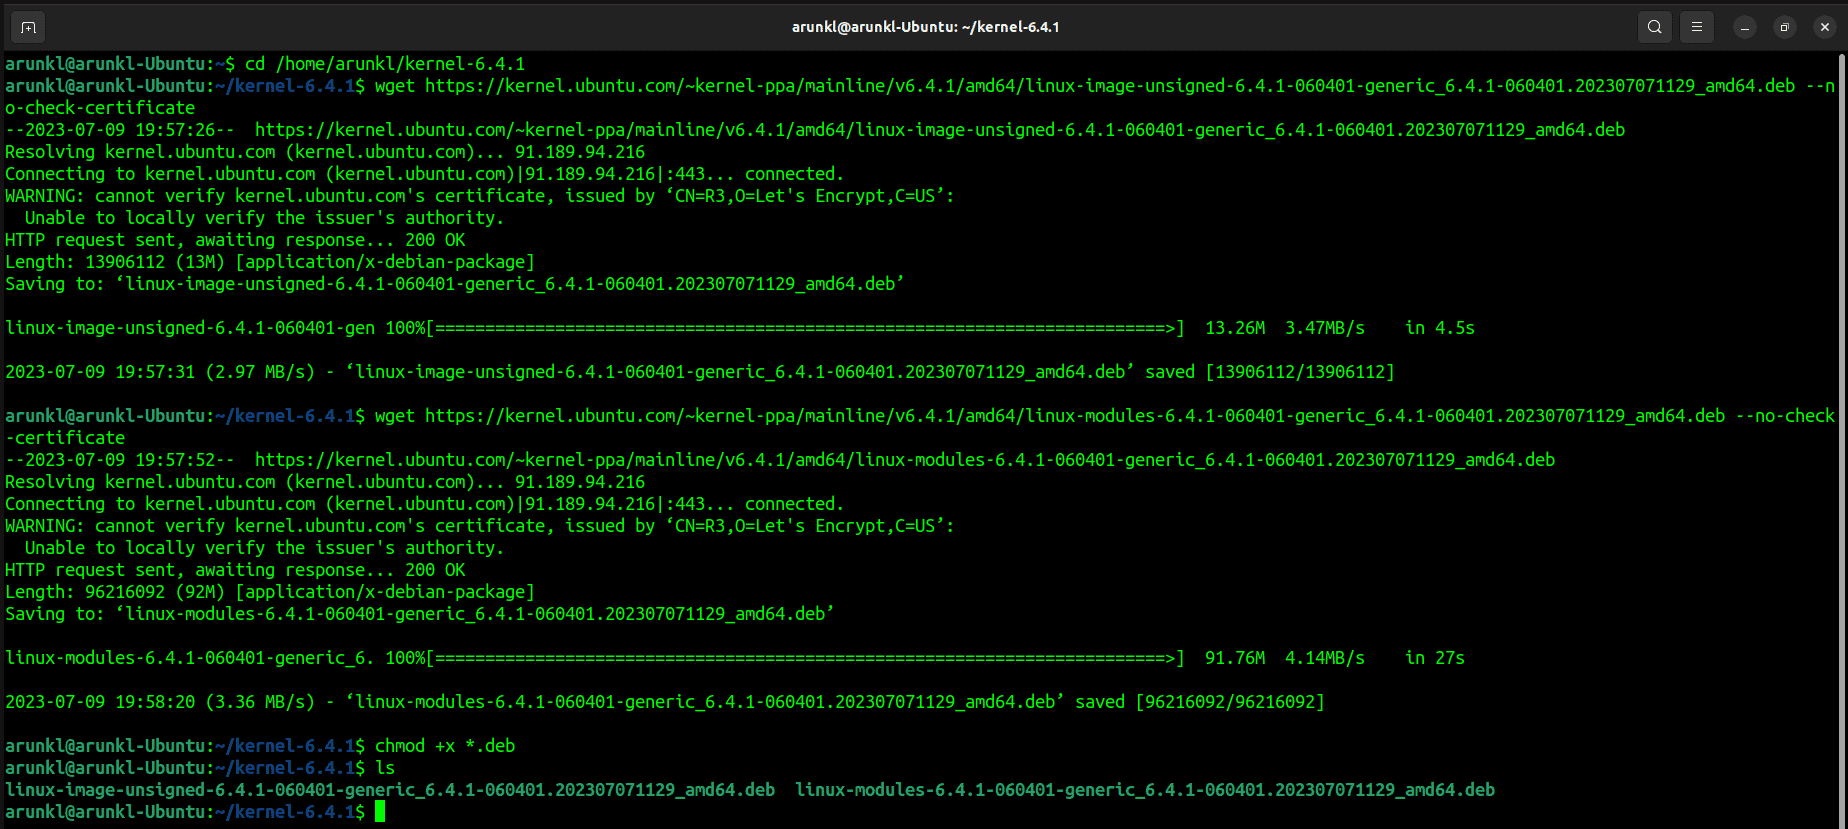The image size is (1848, 829).
Task: Minimize the terminal window
Action: 1745,27
